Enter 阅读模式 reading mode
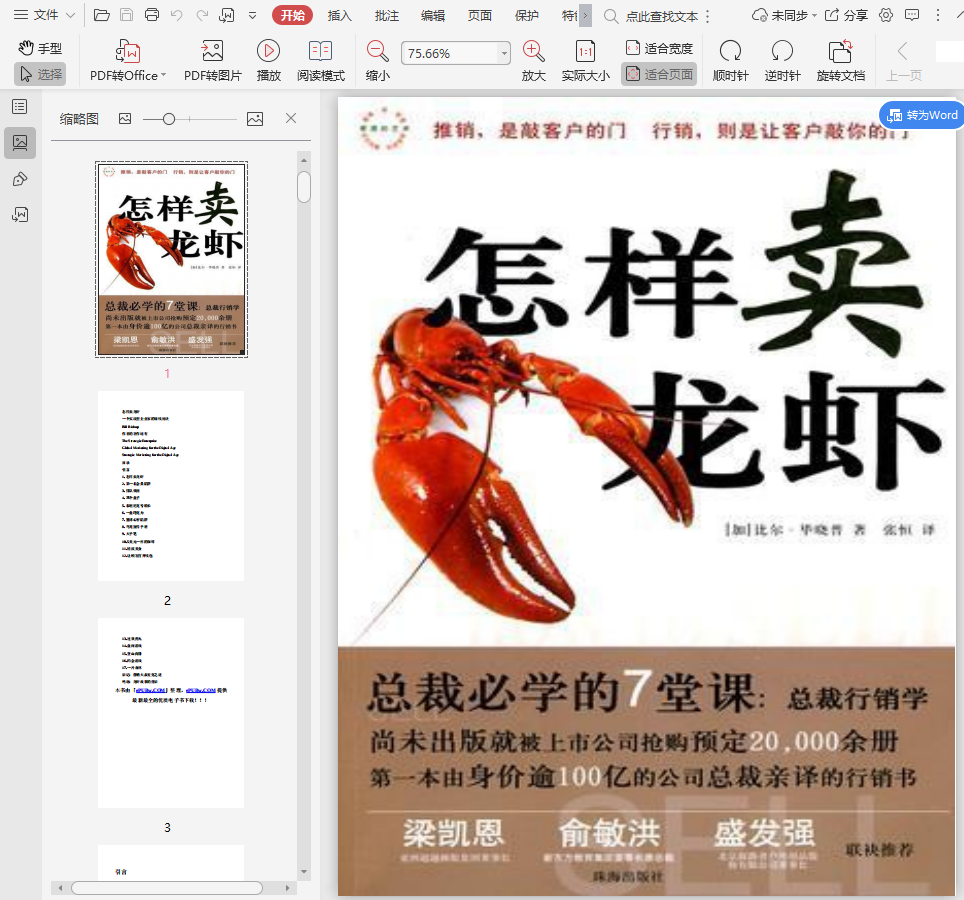 coord(320,53)
